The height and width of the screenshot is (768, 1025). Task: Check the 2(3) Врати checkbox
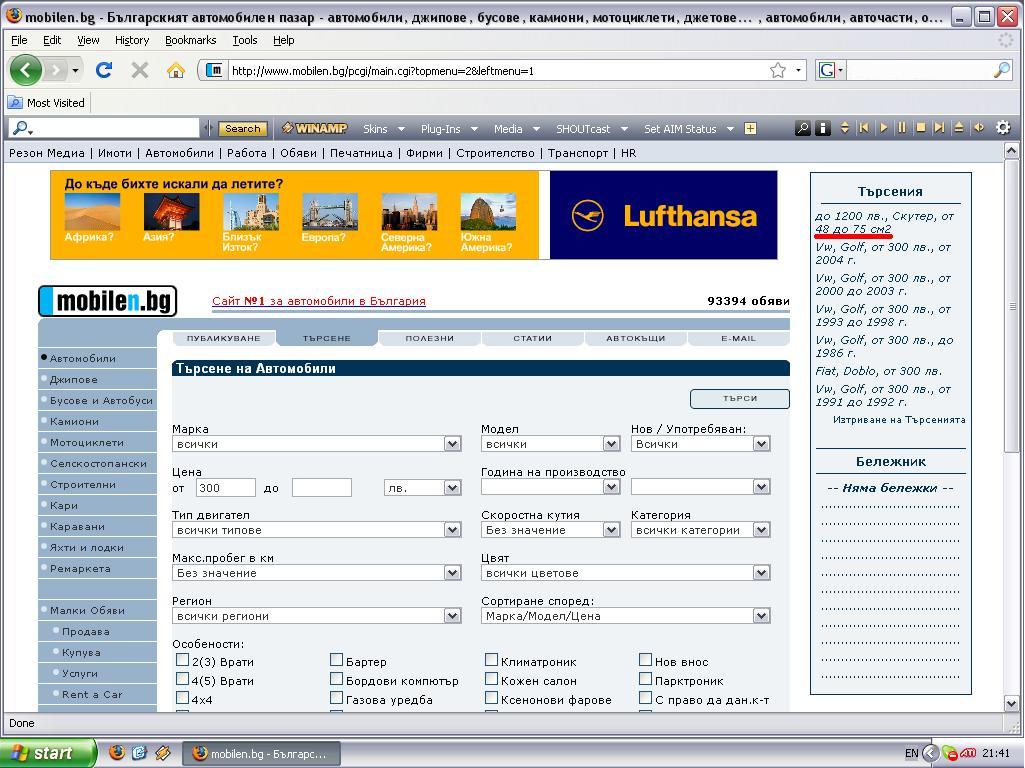pyautogui.click(x=182, y=659)
